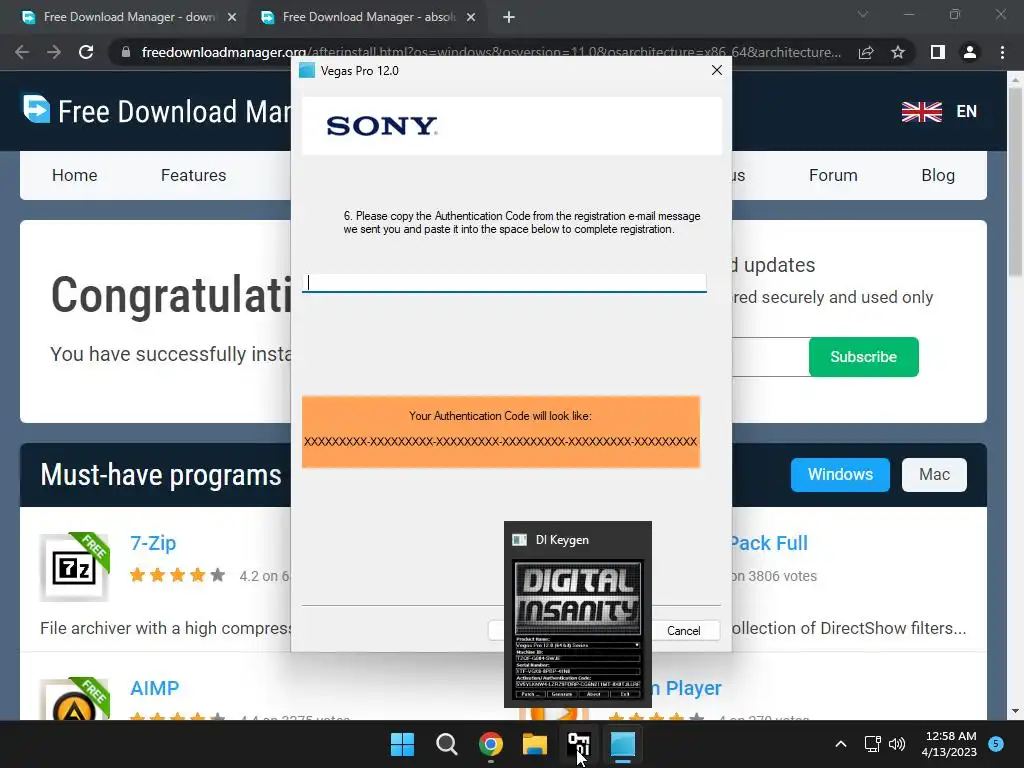1024x768 pixels.
Task: Open Forum in site navigation
Action: [833, 175]
